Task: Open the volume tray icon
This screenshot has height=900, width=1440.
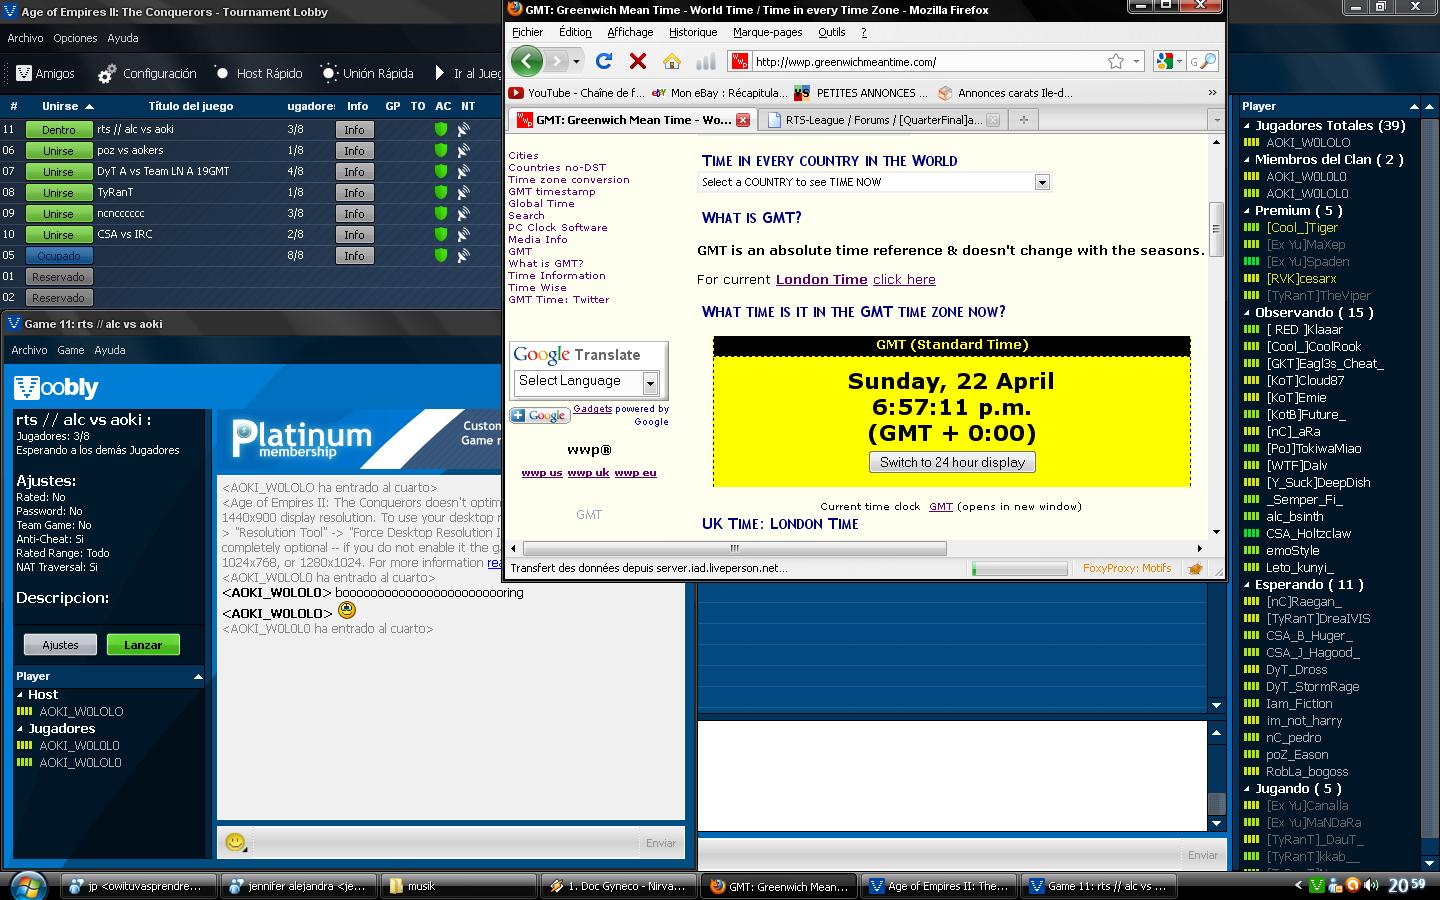Action: 1370,885
